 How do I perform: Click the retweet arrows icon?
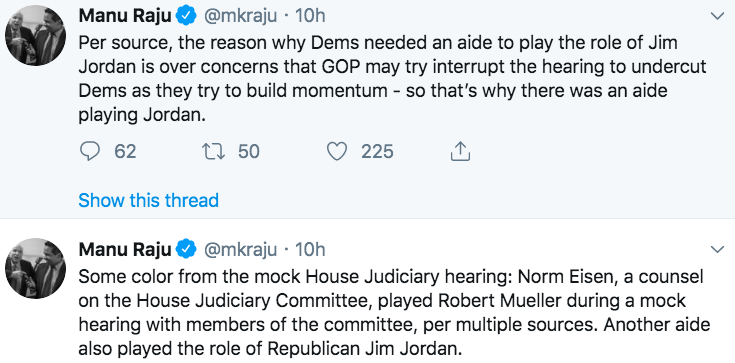(213, 151)
